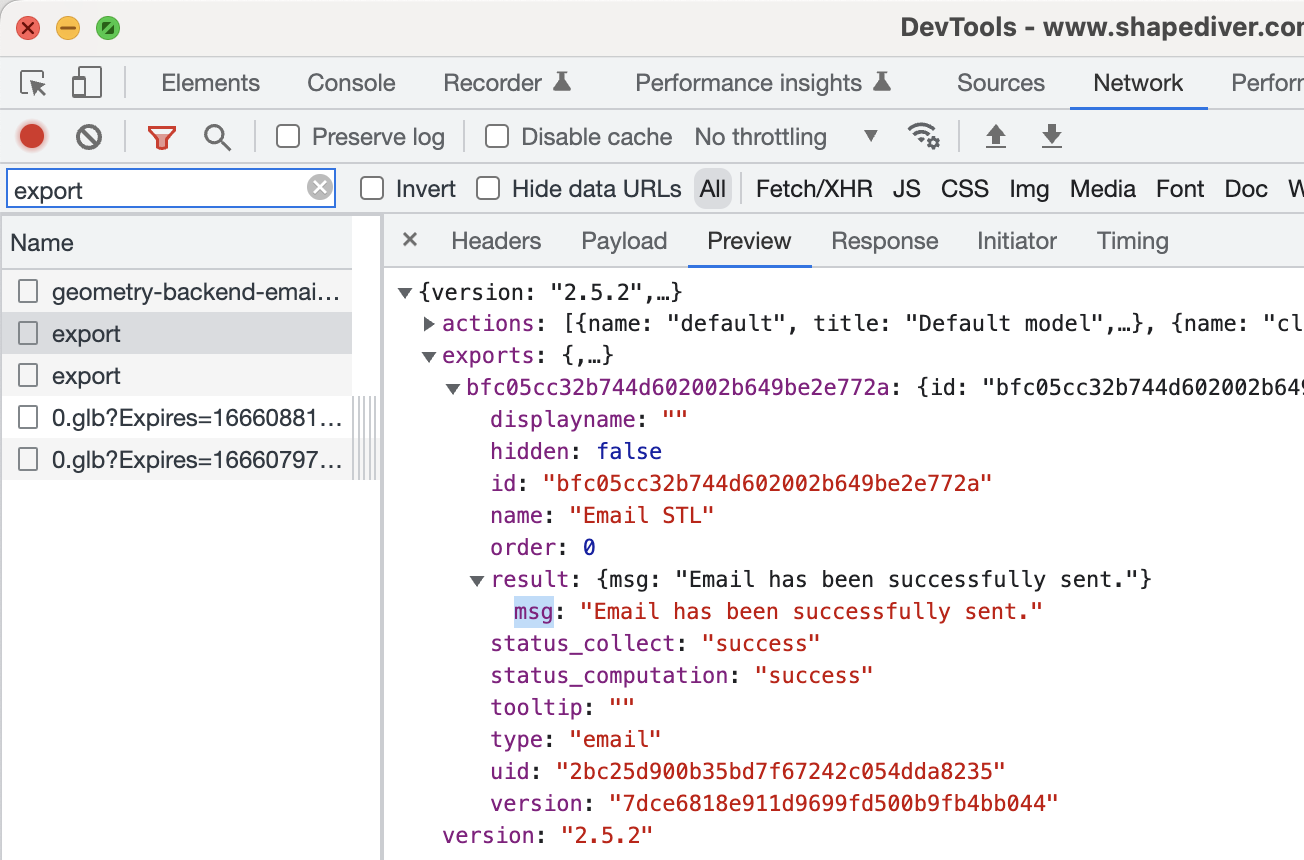
Task: Open network conditions Wi-Fi gear icon
Action: click(923, 136)
